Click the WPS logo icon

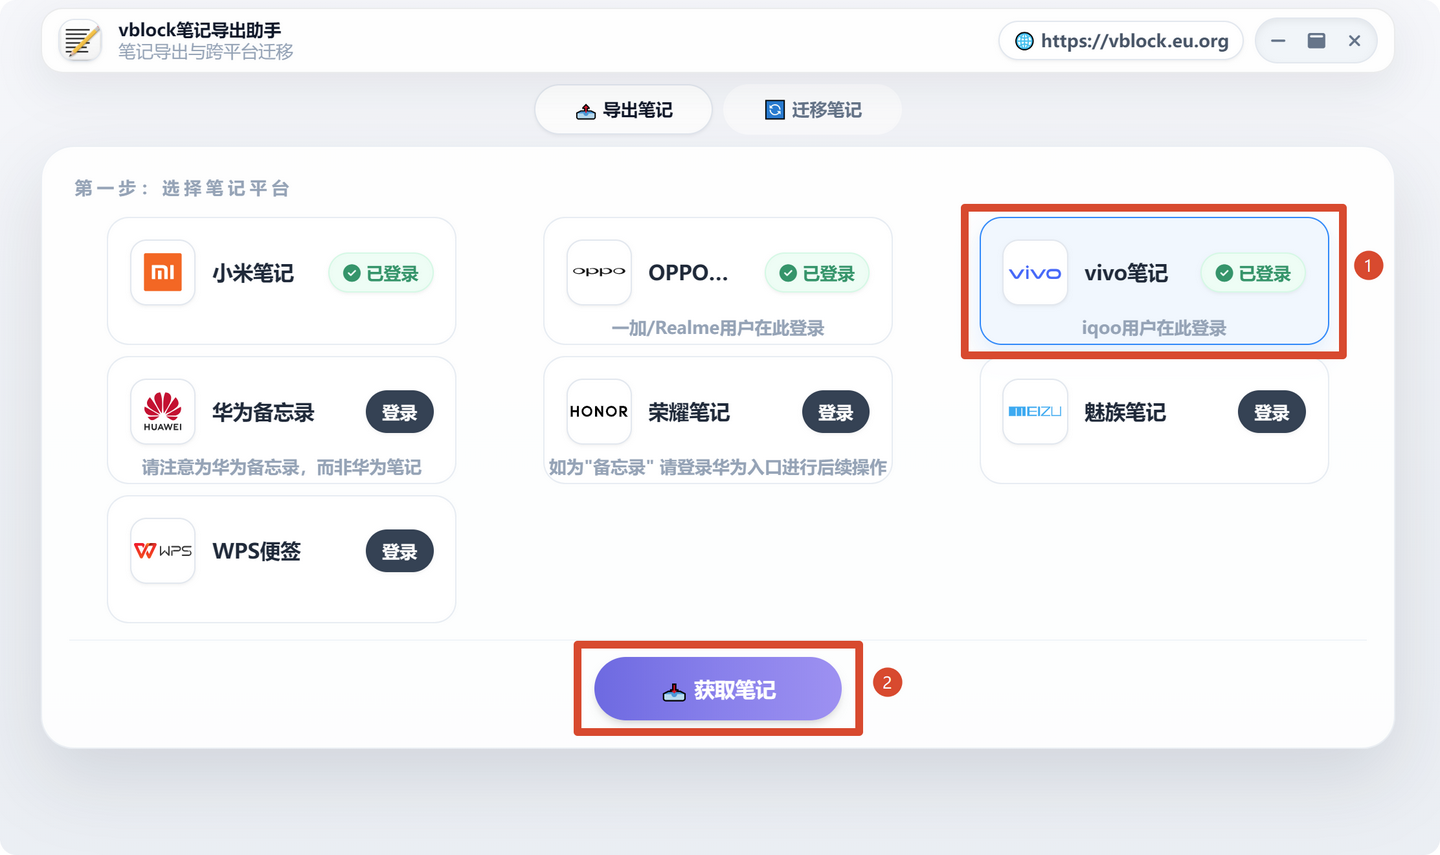pos(163,550)
